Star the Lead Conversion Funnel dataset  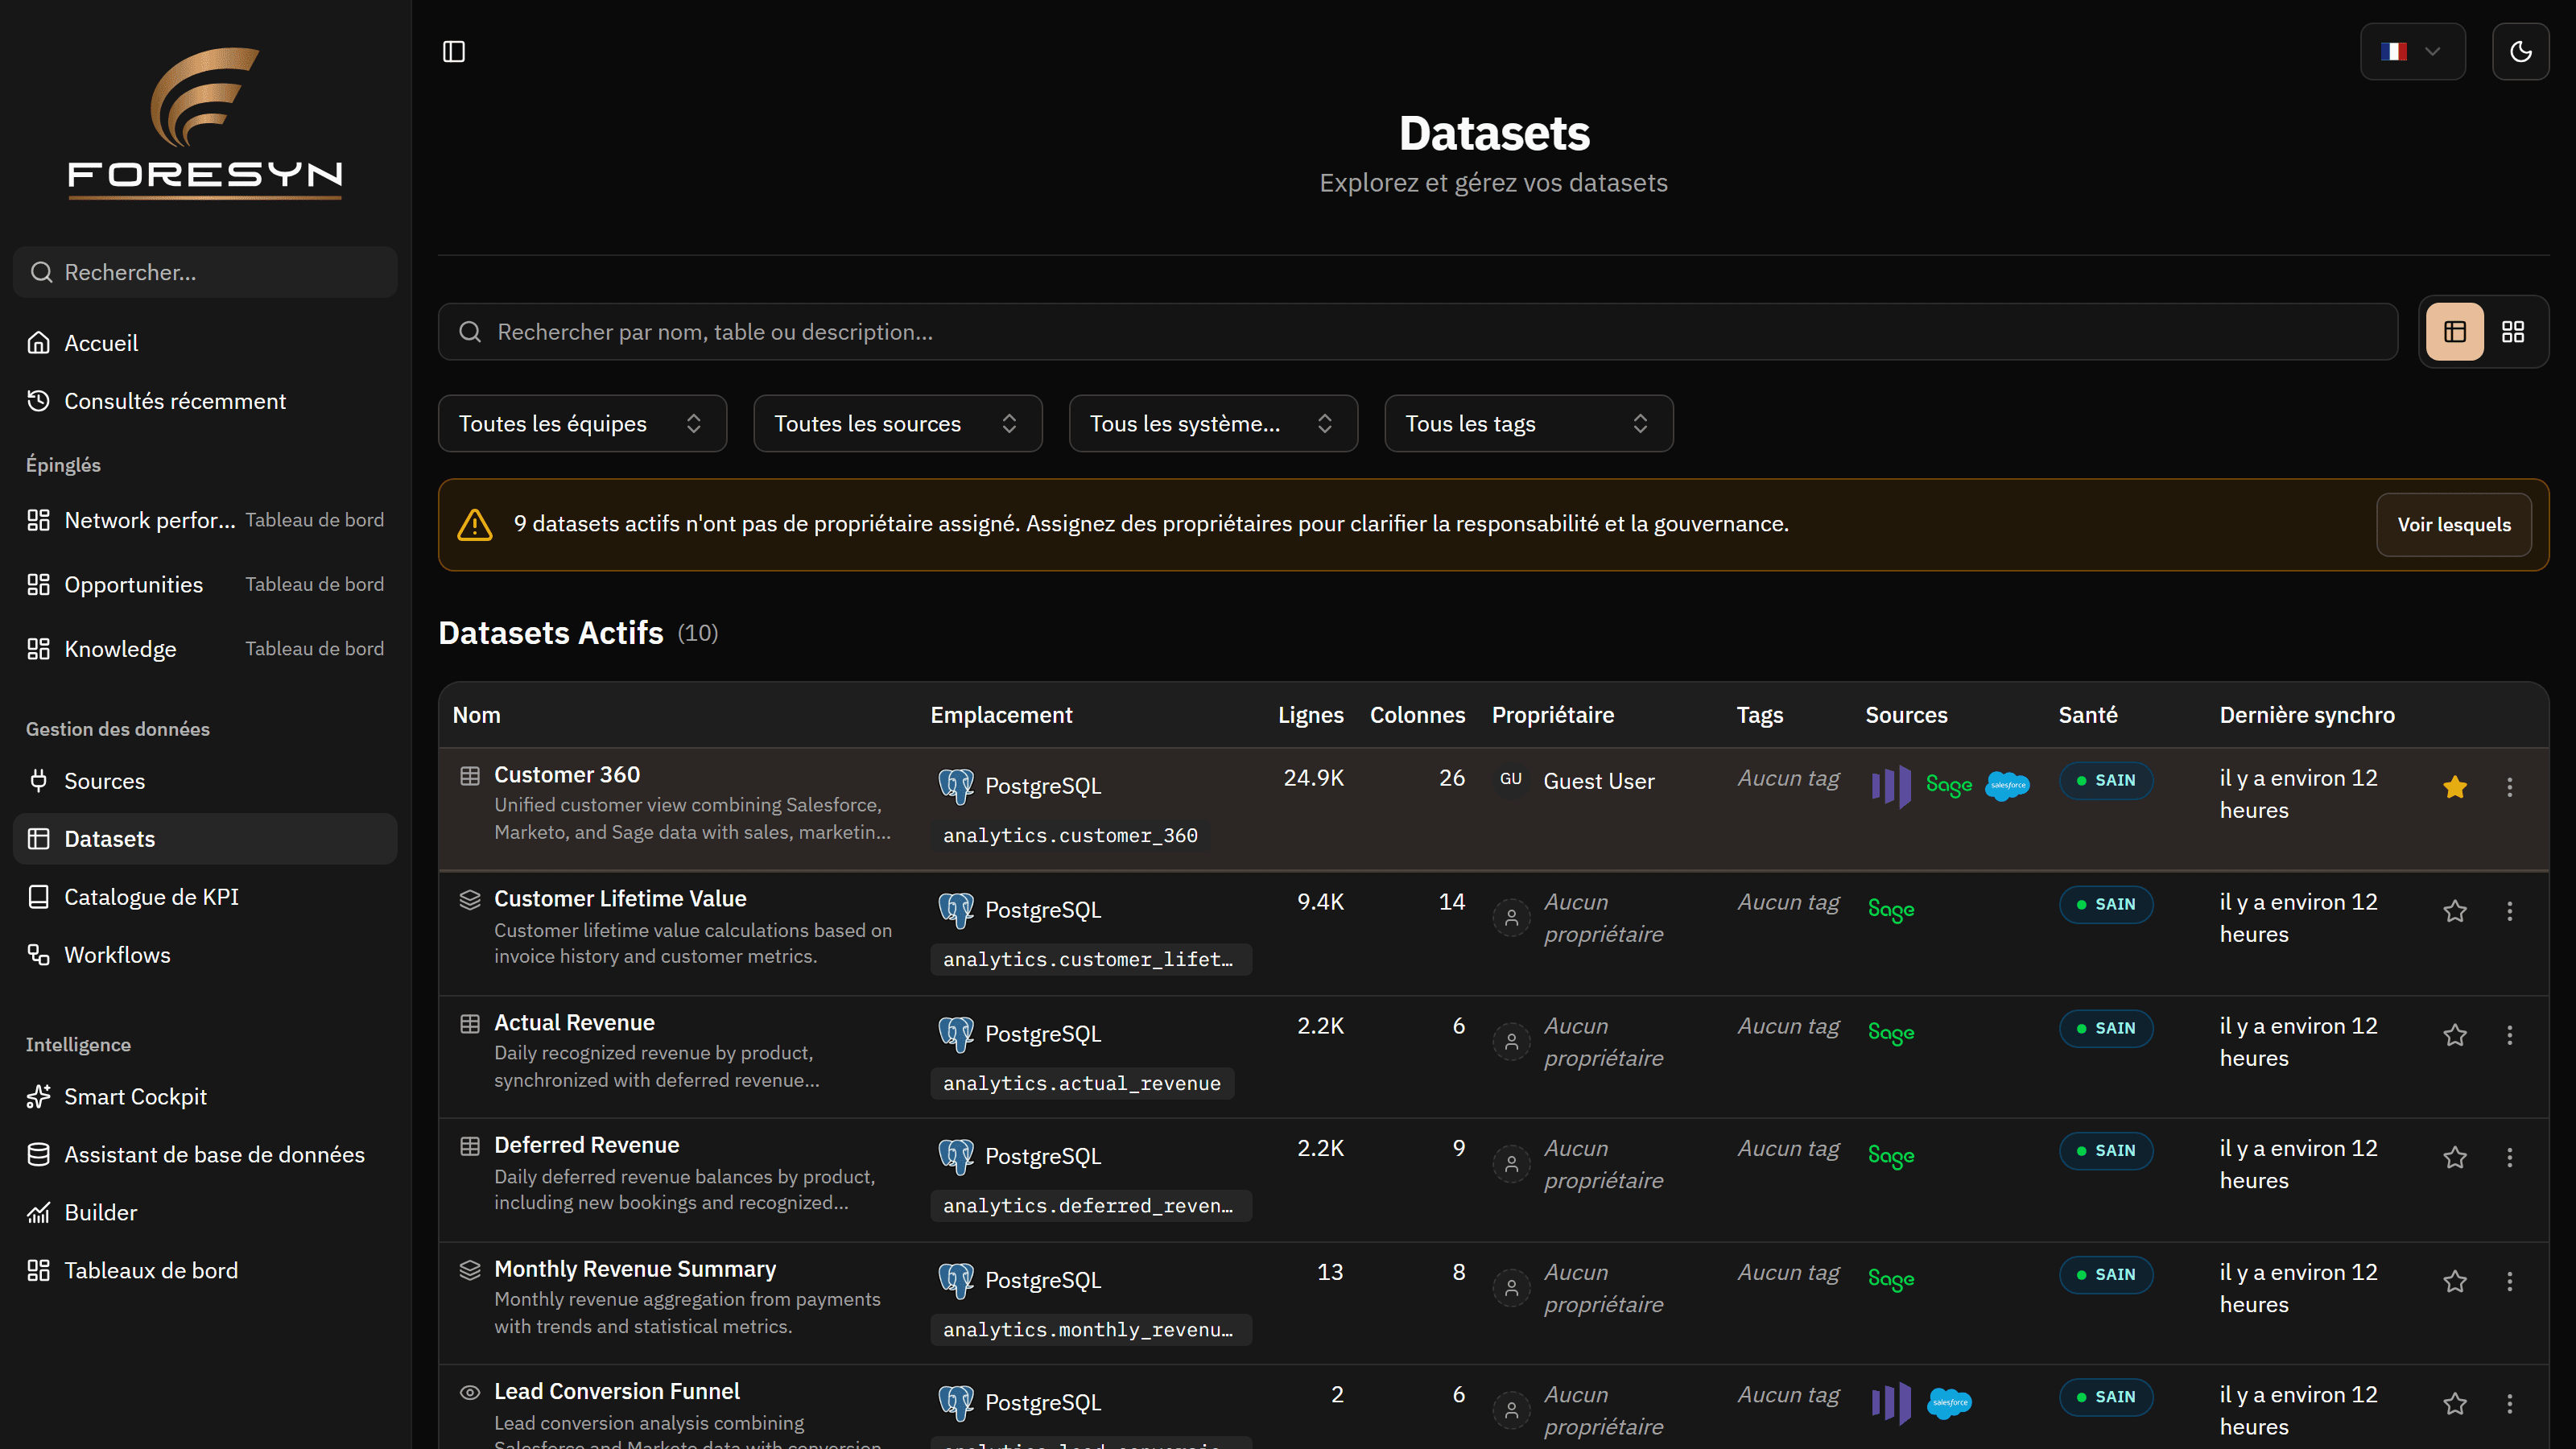(2455, 1404)
